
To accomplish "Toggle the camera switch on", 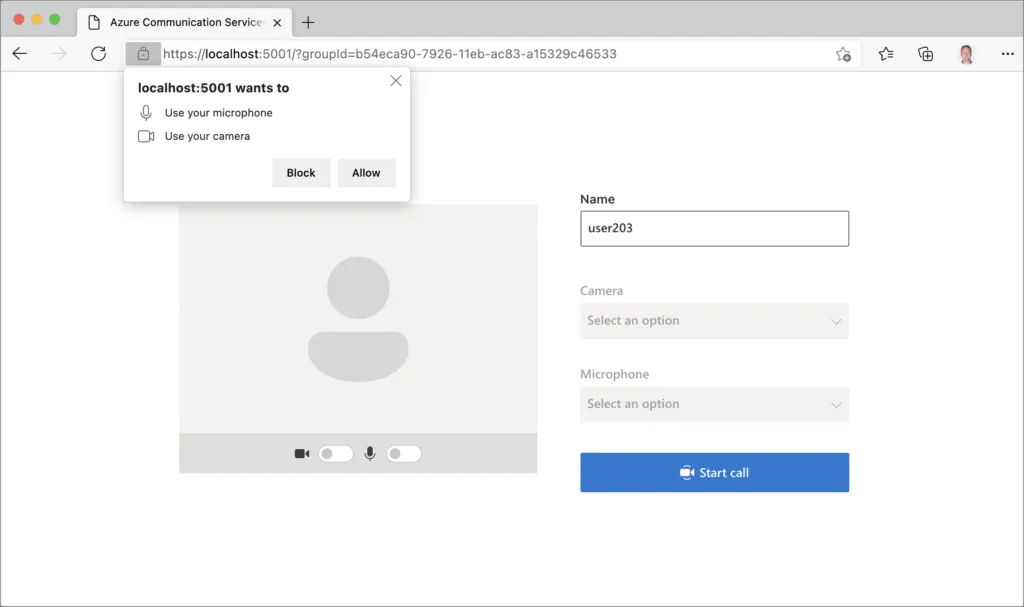I will coord(335,454).
